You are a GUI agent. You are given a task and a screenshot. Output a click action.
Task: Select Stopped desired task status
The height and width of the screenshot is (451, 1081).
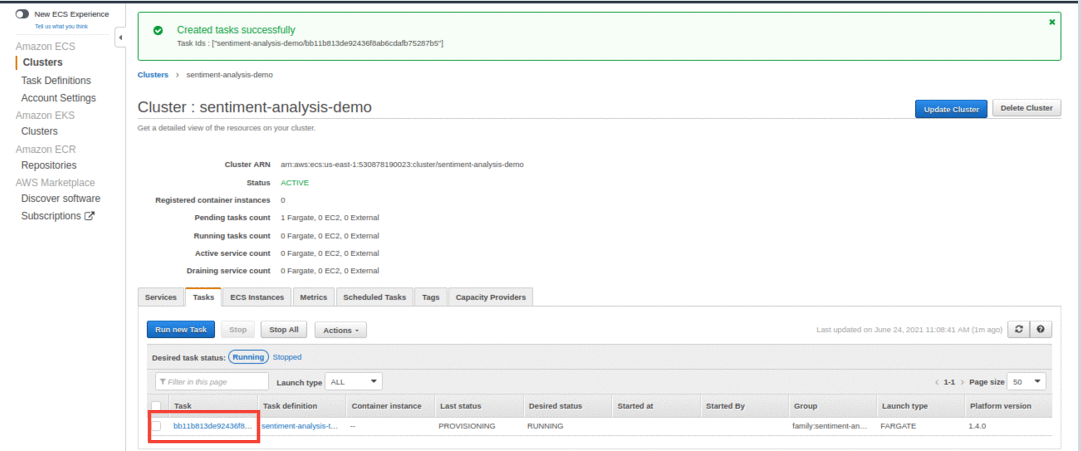[287, 357]
